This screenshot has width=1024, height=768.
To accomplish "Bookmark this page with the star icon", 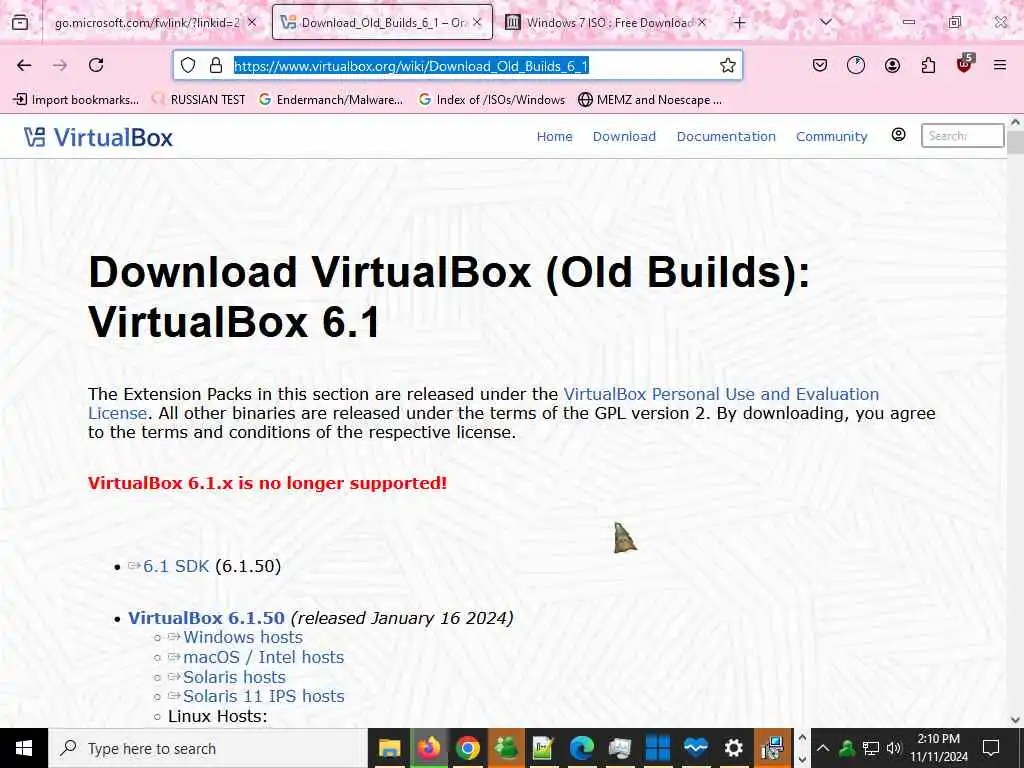I will tap(728, 65).
